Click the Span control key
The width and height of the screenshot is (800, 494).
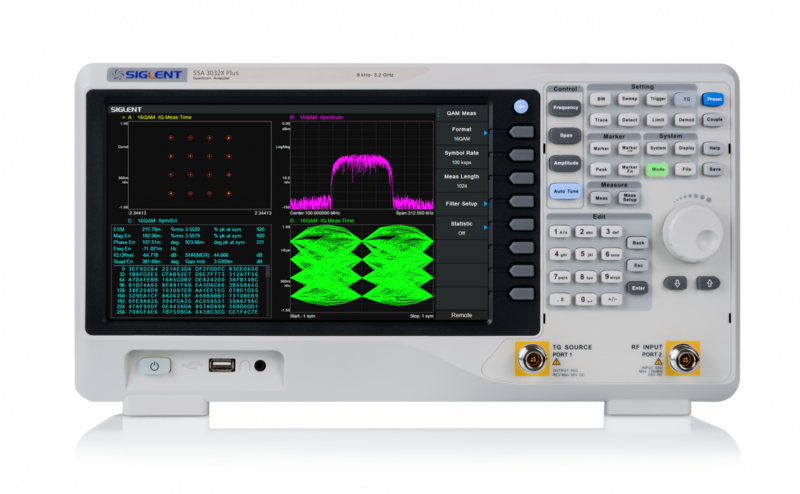[565, 135]
